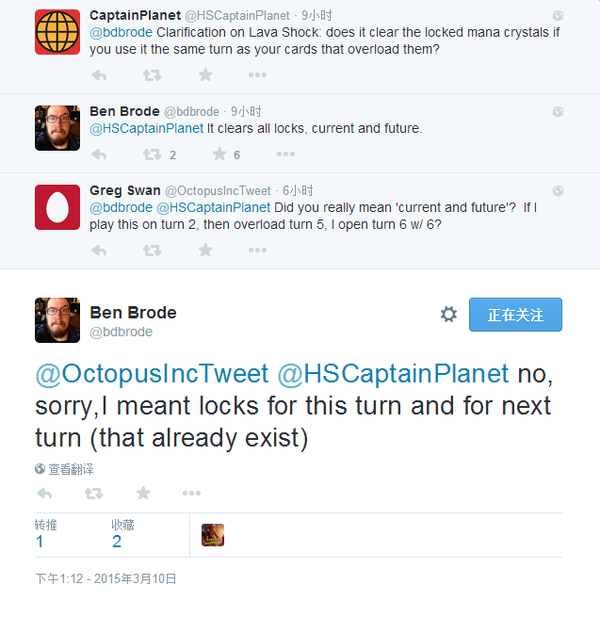Retweet the main Ben Brode tweet
The image size is (600, 617).
94,493
